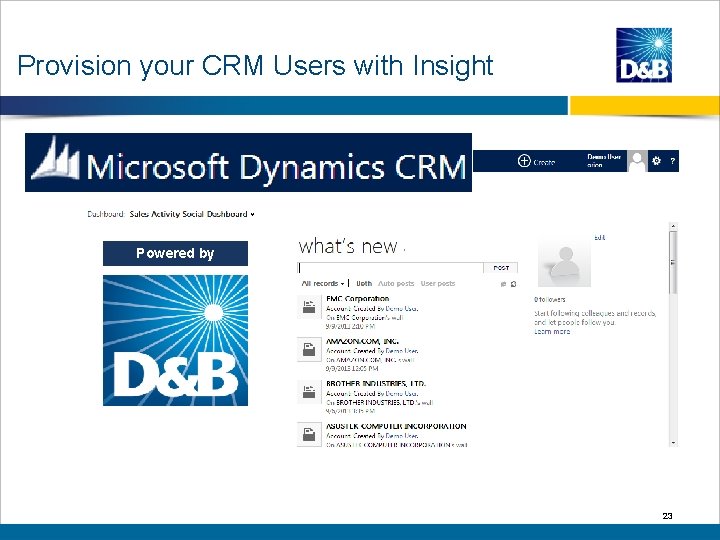Screen dimensions: 720x540
Task: Select the User posts filter
Action: [438, 283]
